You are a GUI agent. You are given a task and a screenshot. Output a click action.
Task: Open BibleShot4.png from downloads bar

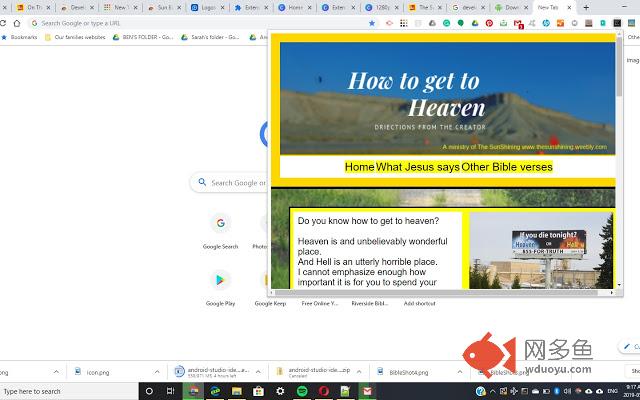coord(411,372)
